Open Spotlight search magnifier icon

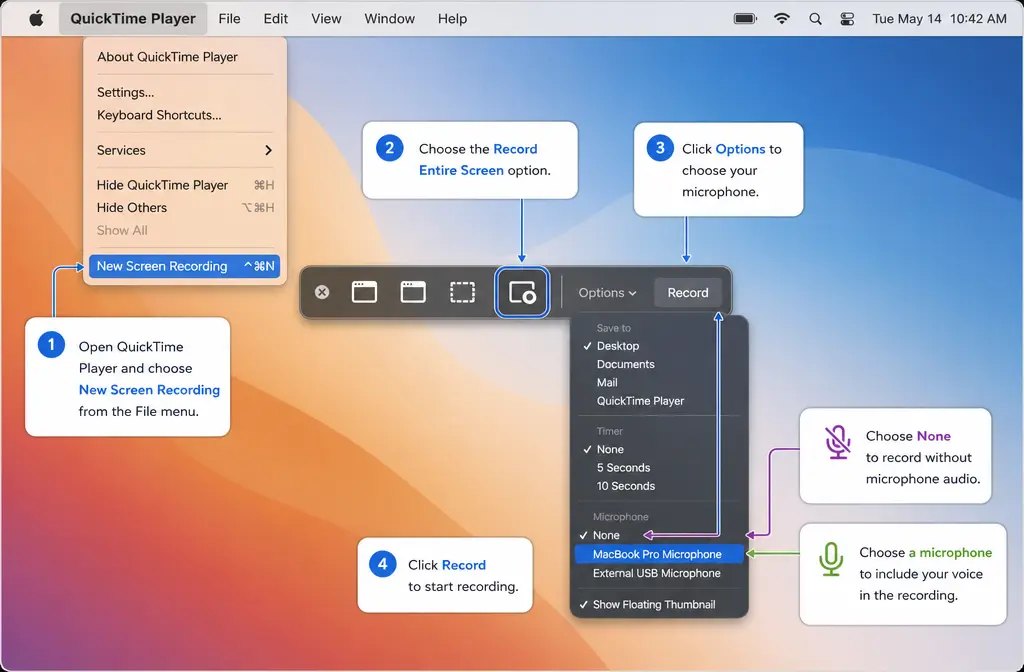(x=815, y=19)
